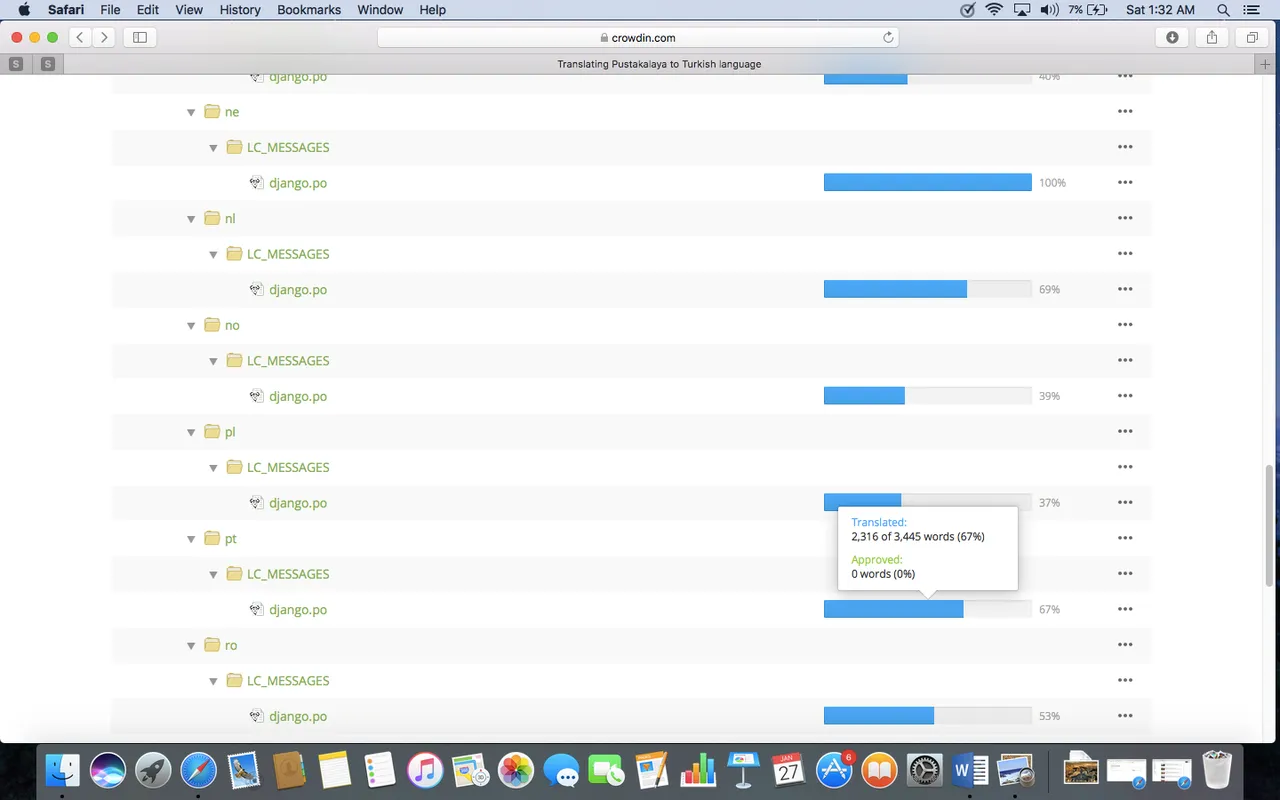Click the 100% progress bar
This screenshot has height=800, width=1280.
pyautogui.click(x=927, y=182)
